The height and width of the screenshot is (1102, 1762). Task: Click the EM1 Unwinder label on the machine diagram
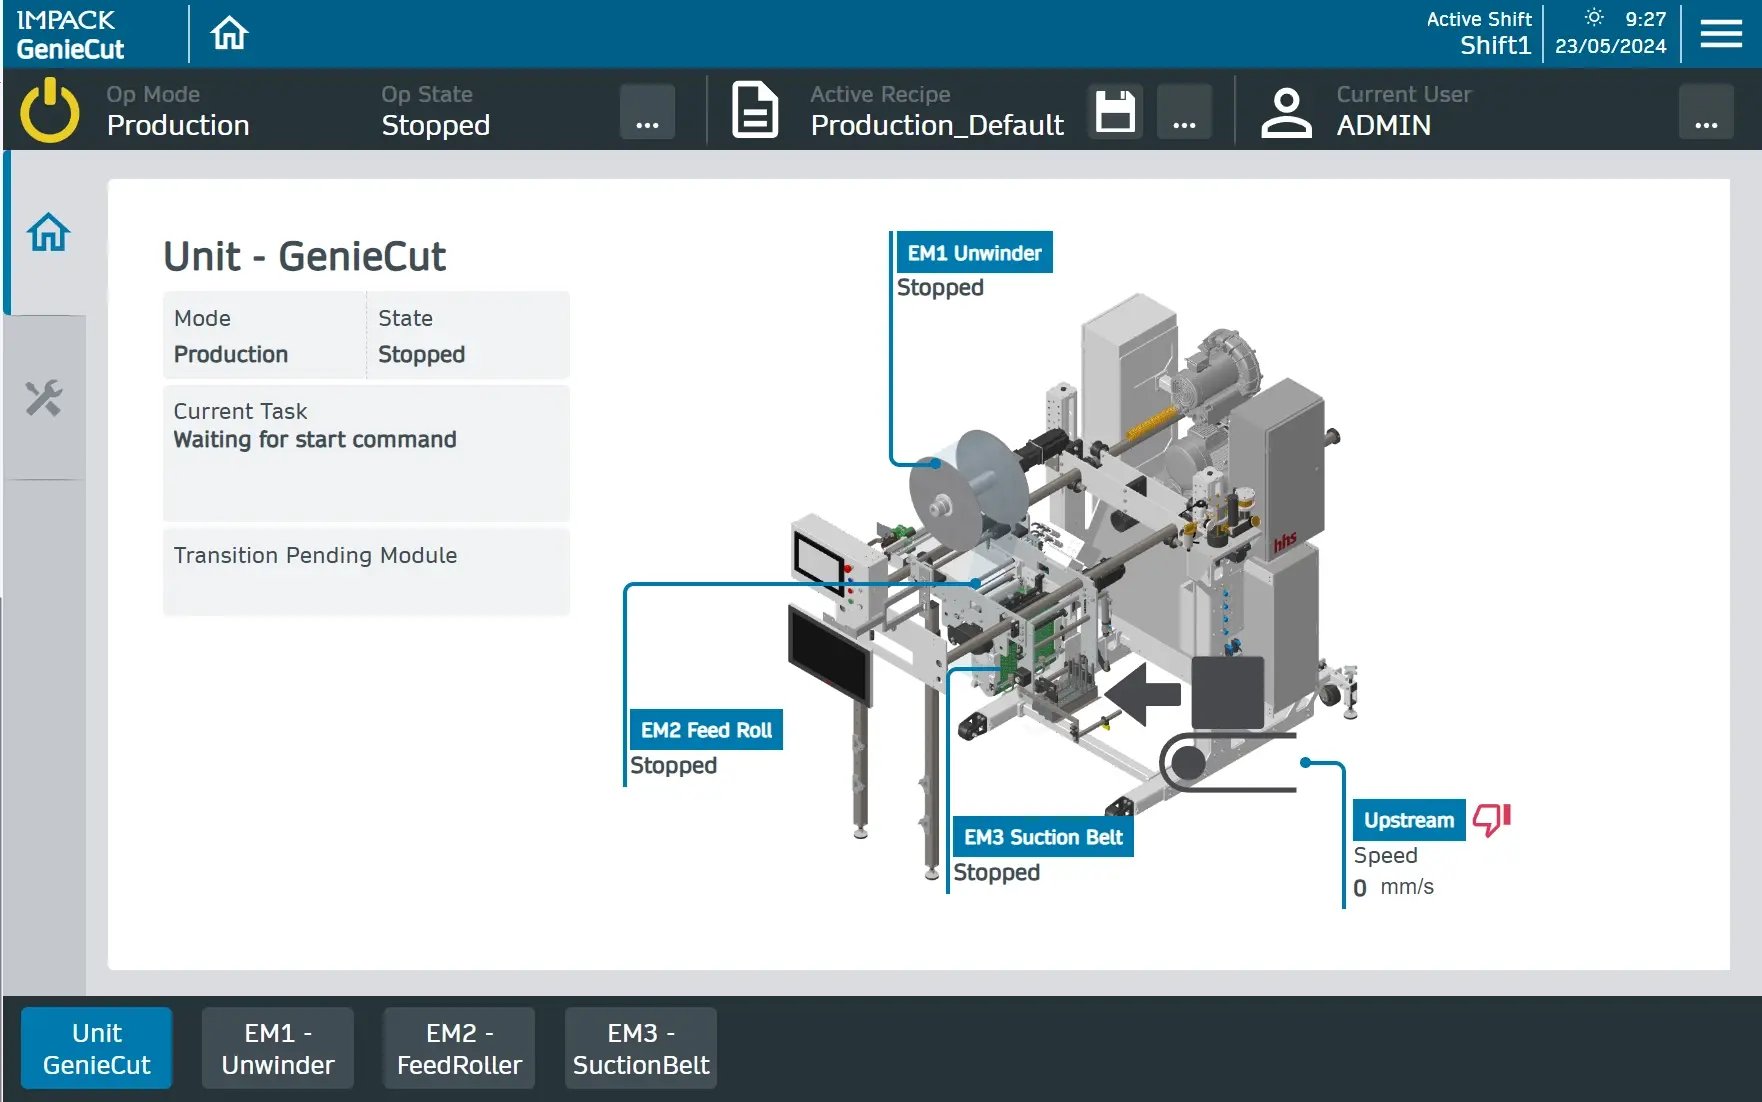point(973,252)
